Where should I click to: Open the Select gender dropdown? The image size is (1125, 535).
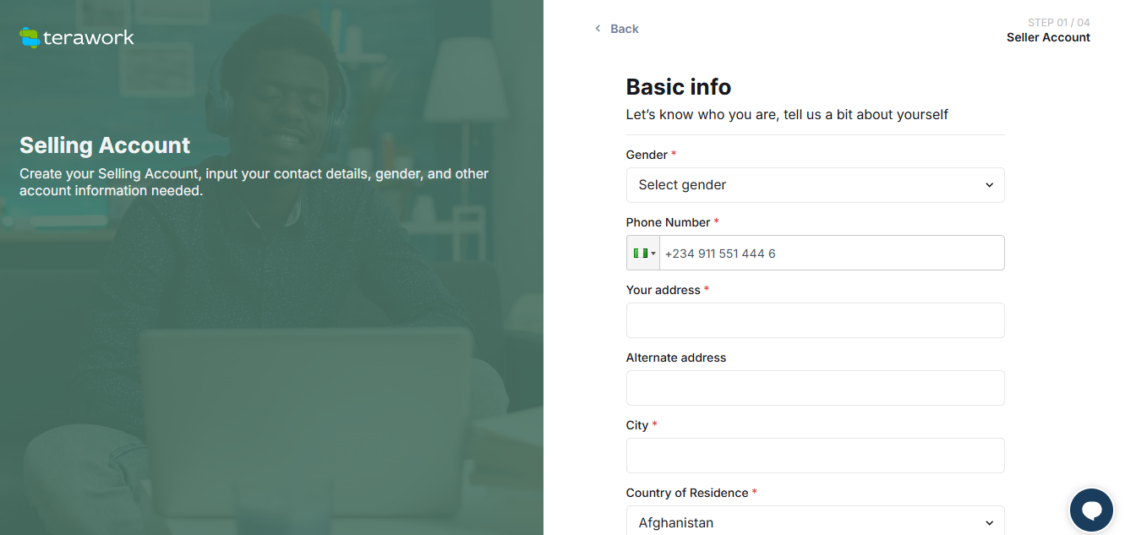[x=815, y=185]
